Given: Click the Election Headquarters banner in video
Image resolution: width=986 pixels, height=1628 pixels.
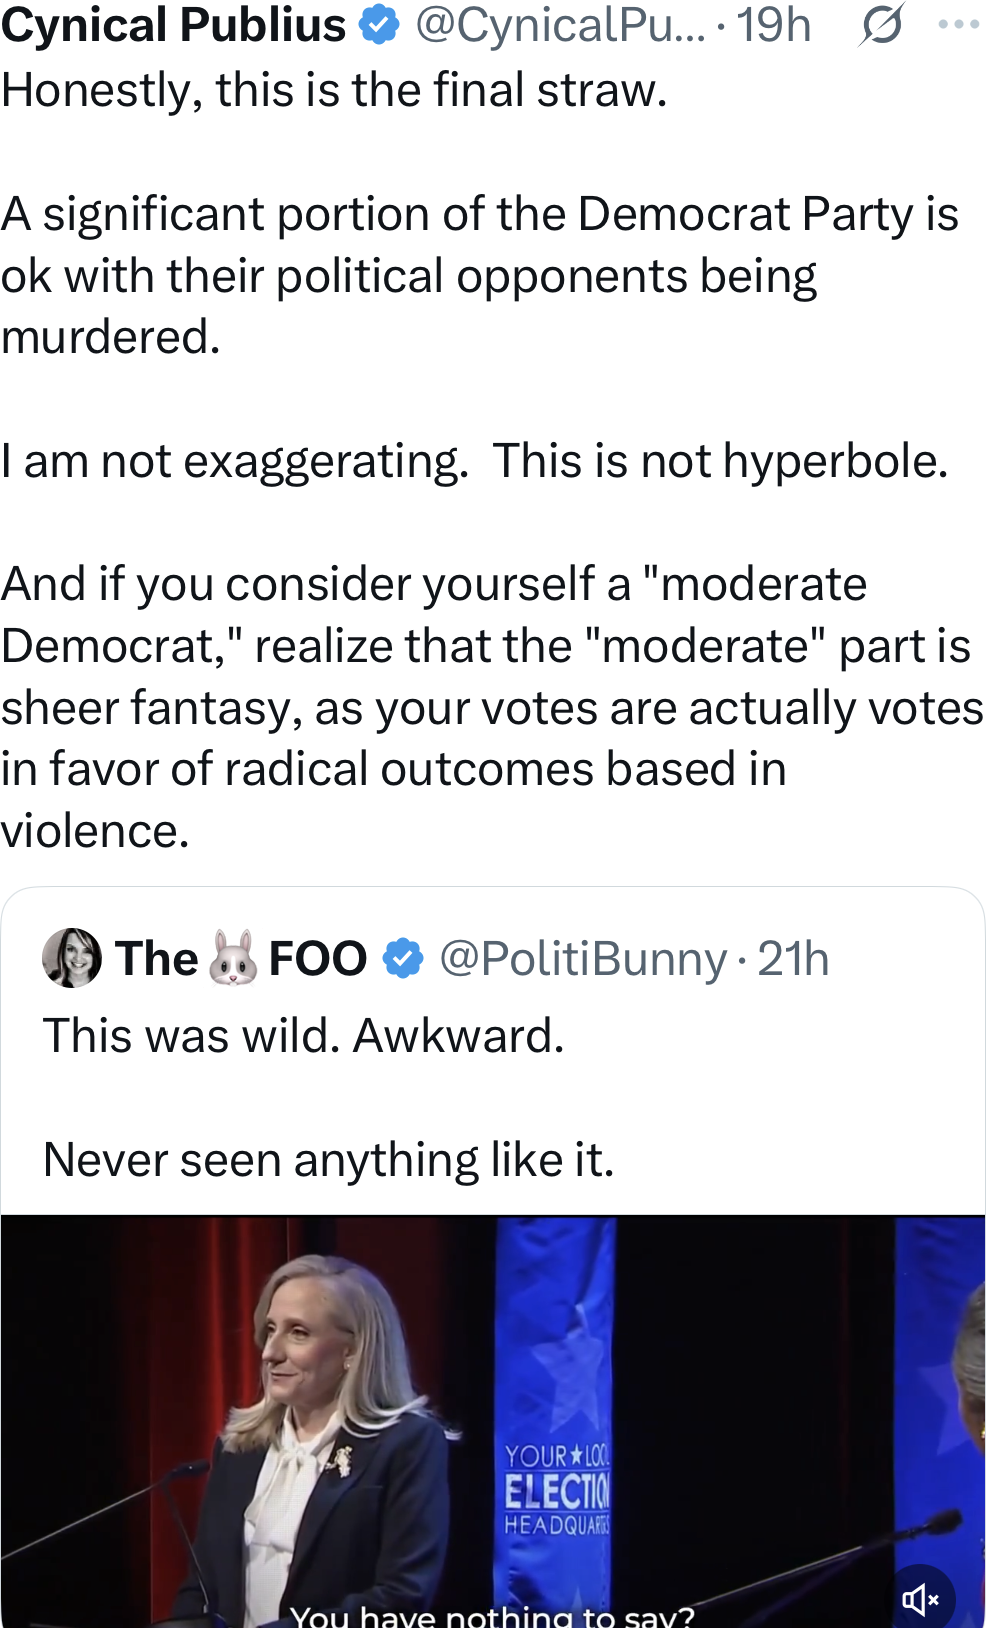Looking at the screenshot, I should [x=556, y=1489].
